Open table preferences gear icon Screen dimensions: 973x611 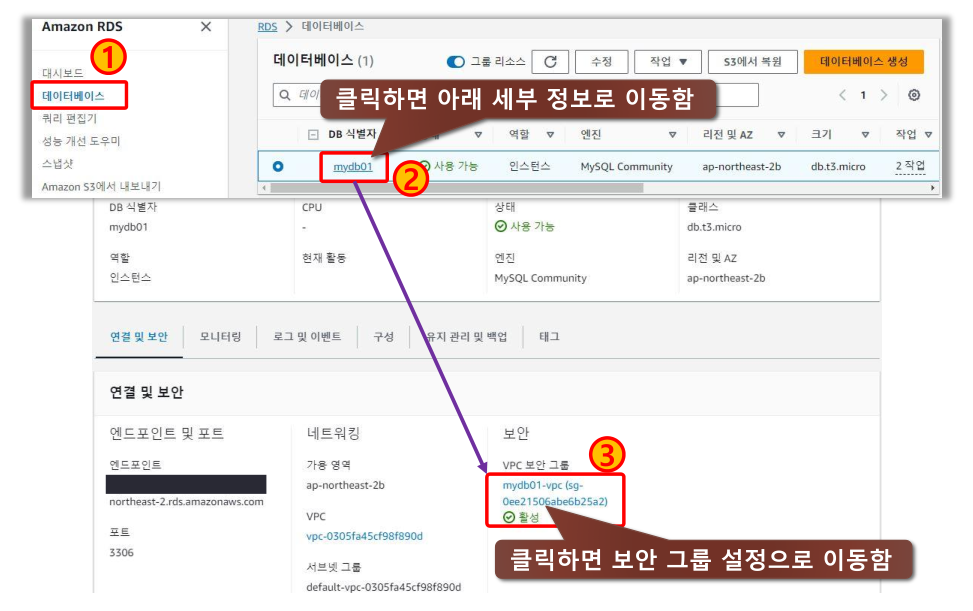coord(914,95)
